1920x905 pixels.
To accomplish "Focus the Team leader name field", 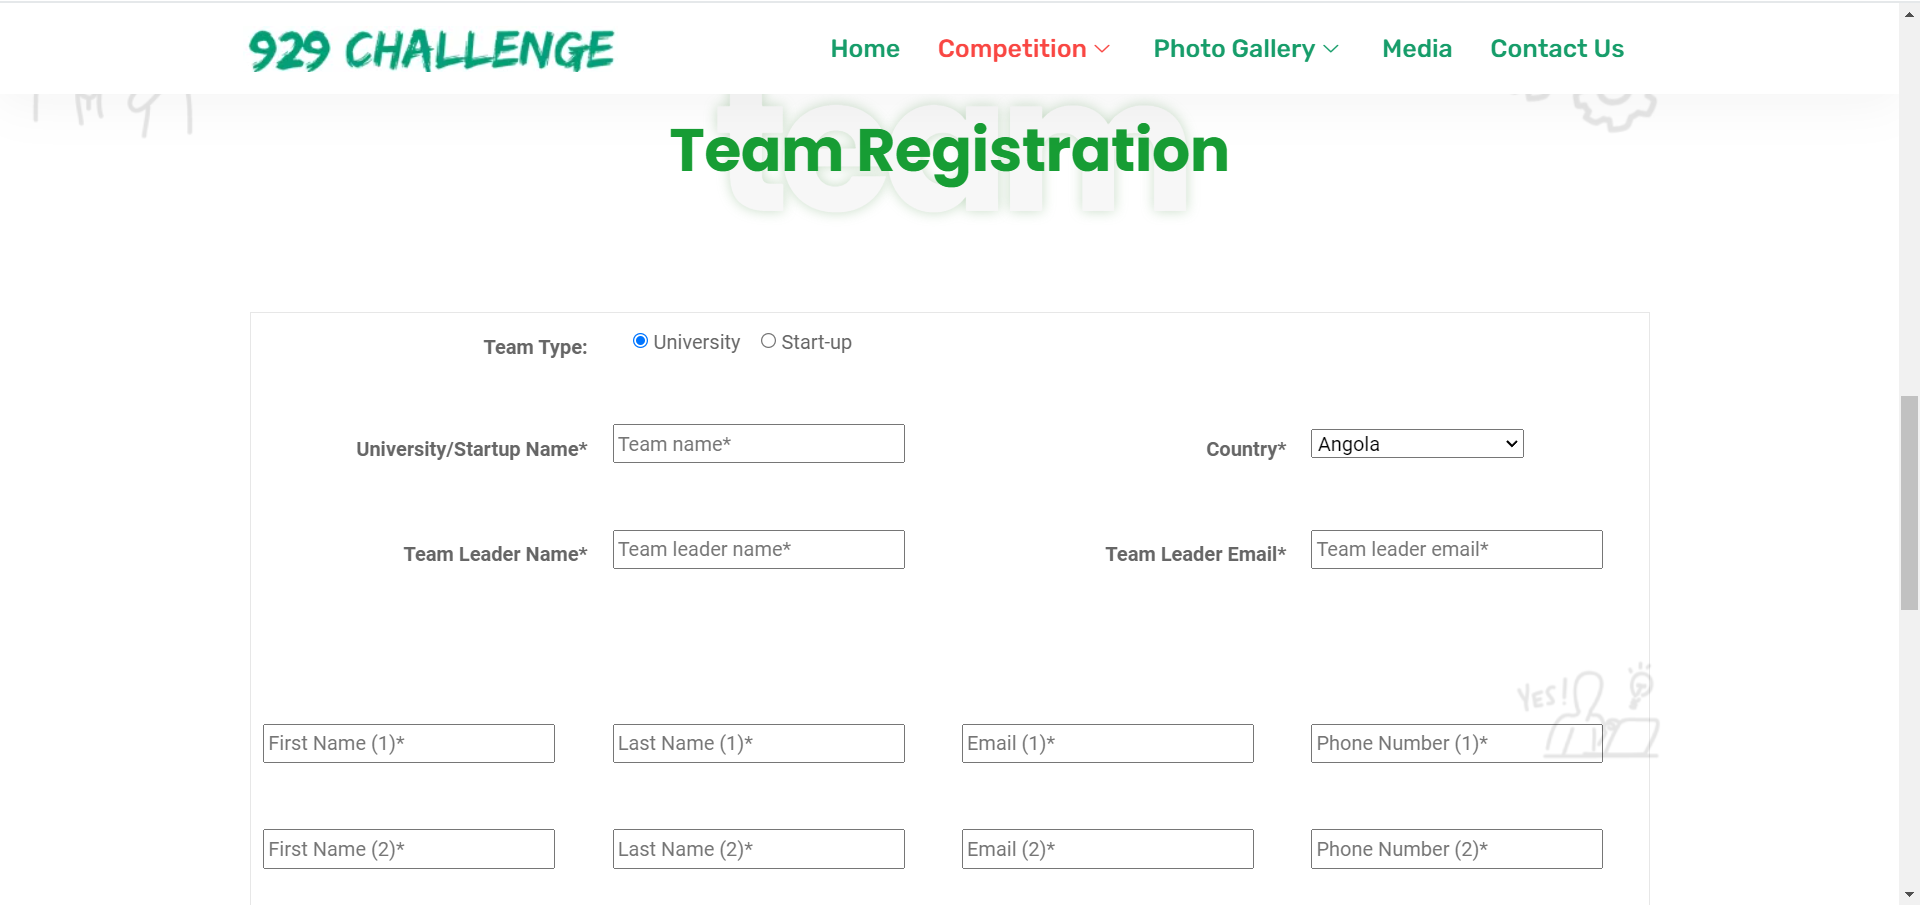I will tap(758, 549).
